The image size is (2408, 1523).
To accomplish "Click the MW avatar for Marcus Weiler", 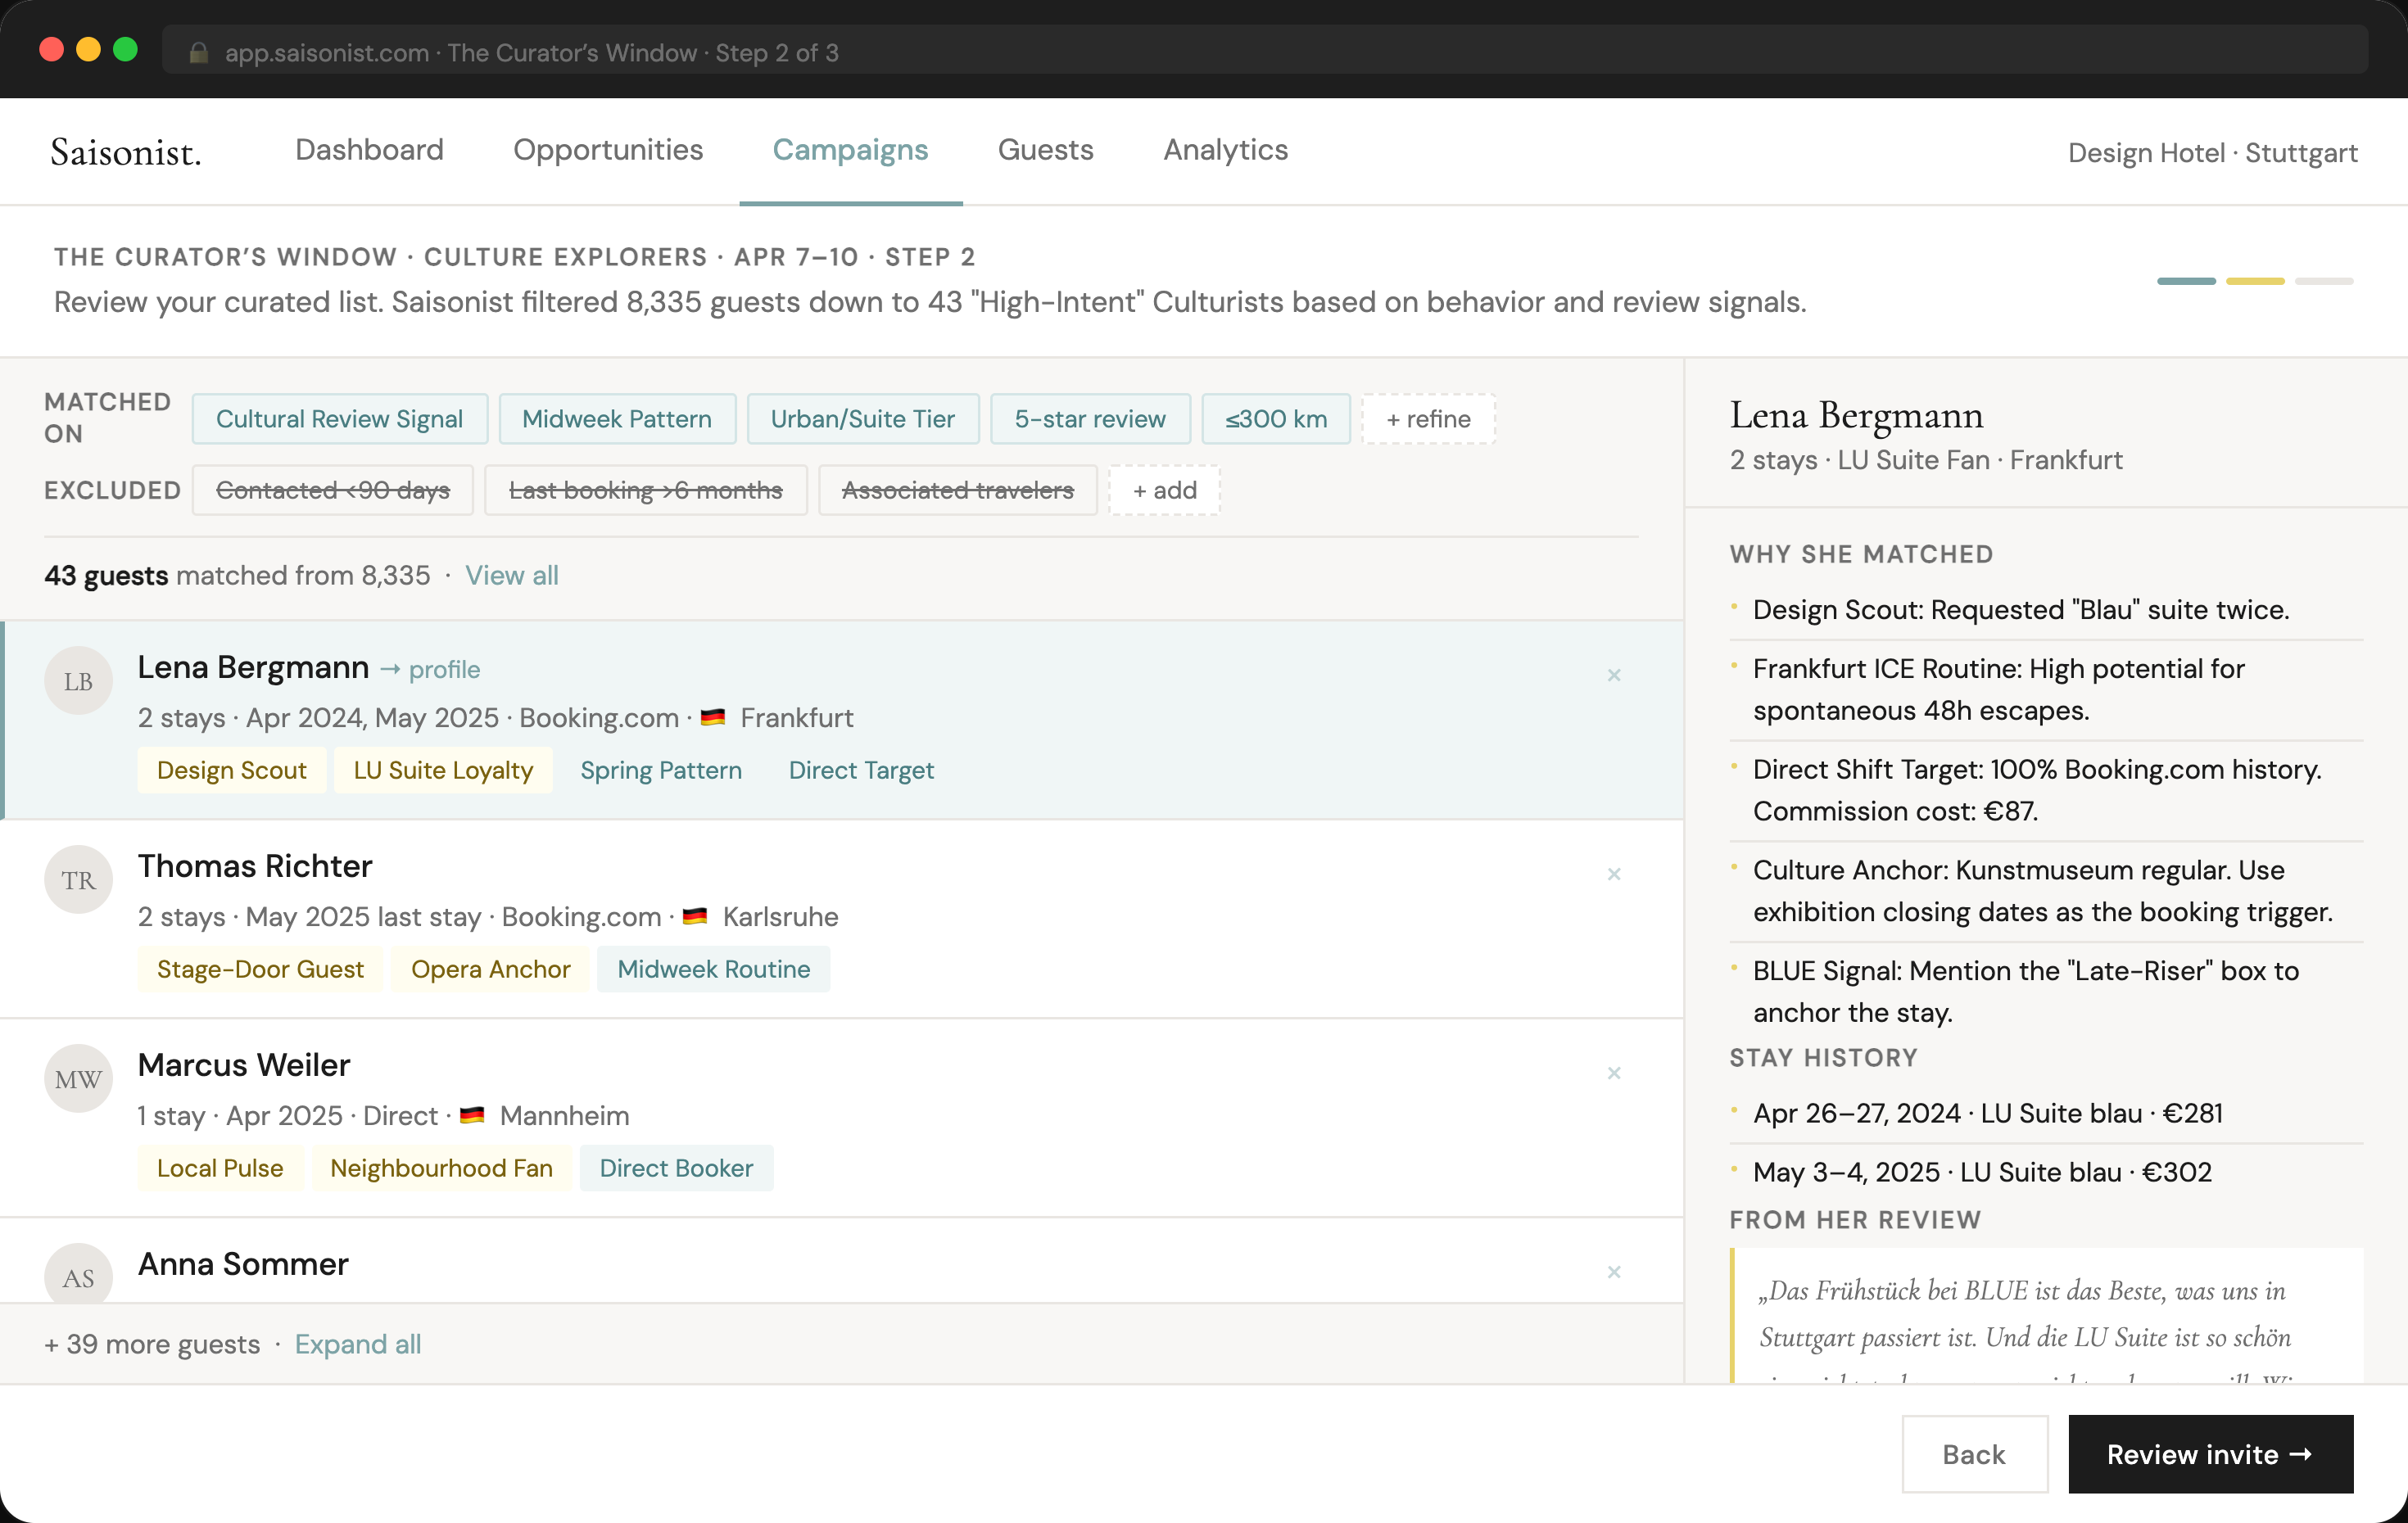I will click(78, 1079).
